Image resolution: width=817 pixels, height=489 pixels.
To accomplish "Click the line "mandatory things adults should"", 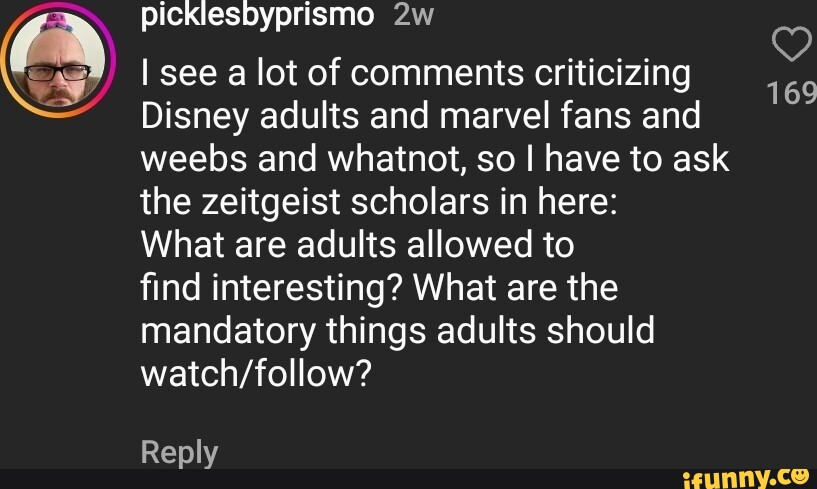I will [398, 332].
